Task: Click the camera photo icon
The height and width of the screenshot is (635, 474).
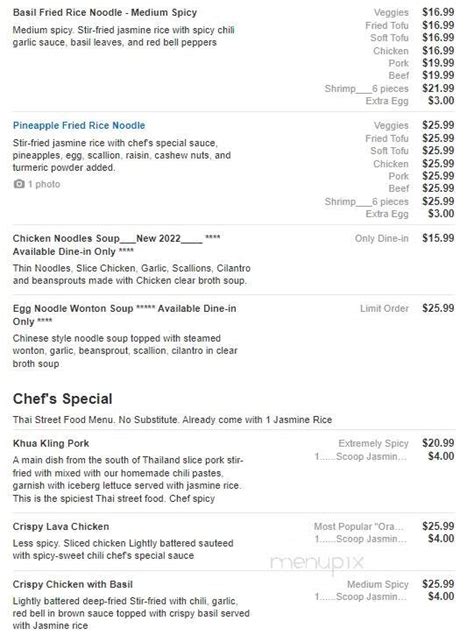Action: pyautogui.click(x=19, y=184)
